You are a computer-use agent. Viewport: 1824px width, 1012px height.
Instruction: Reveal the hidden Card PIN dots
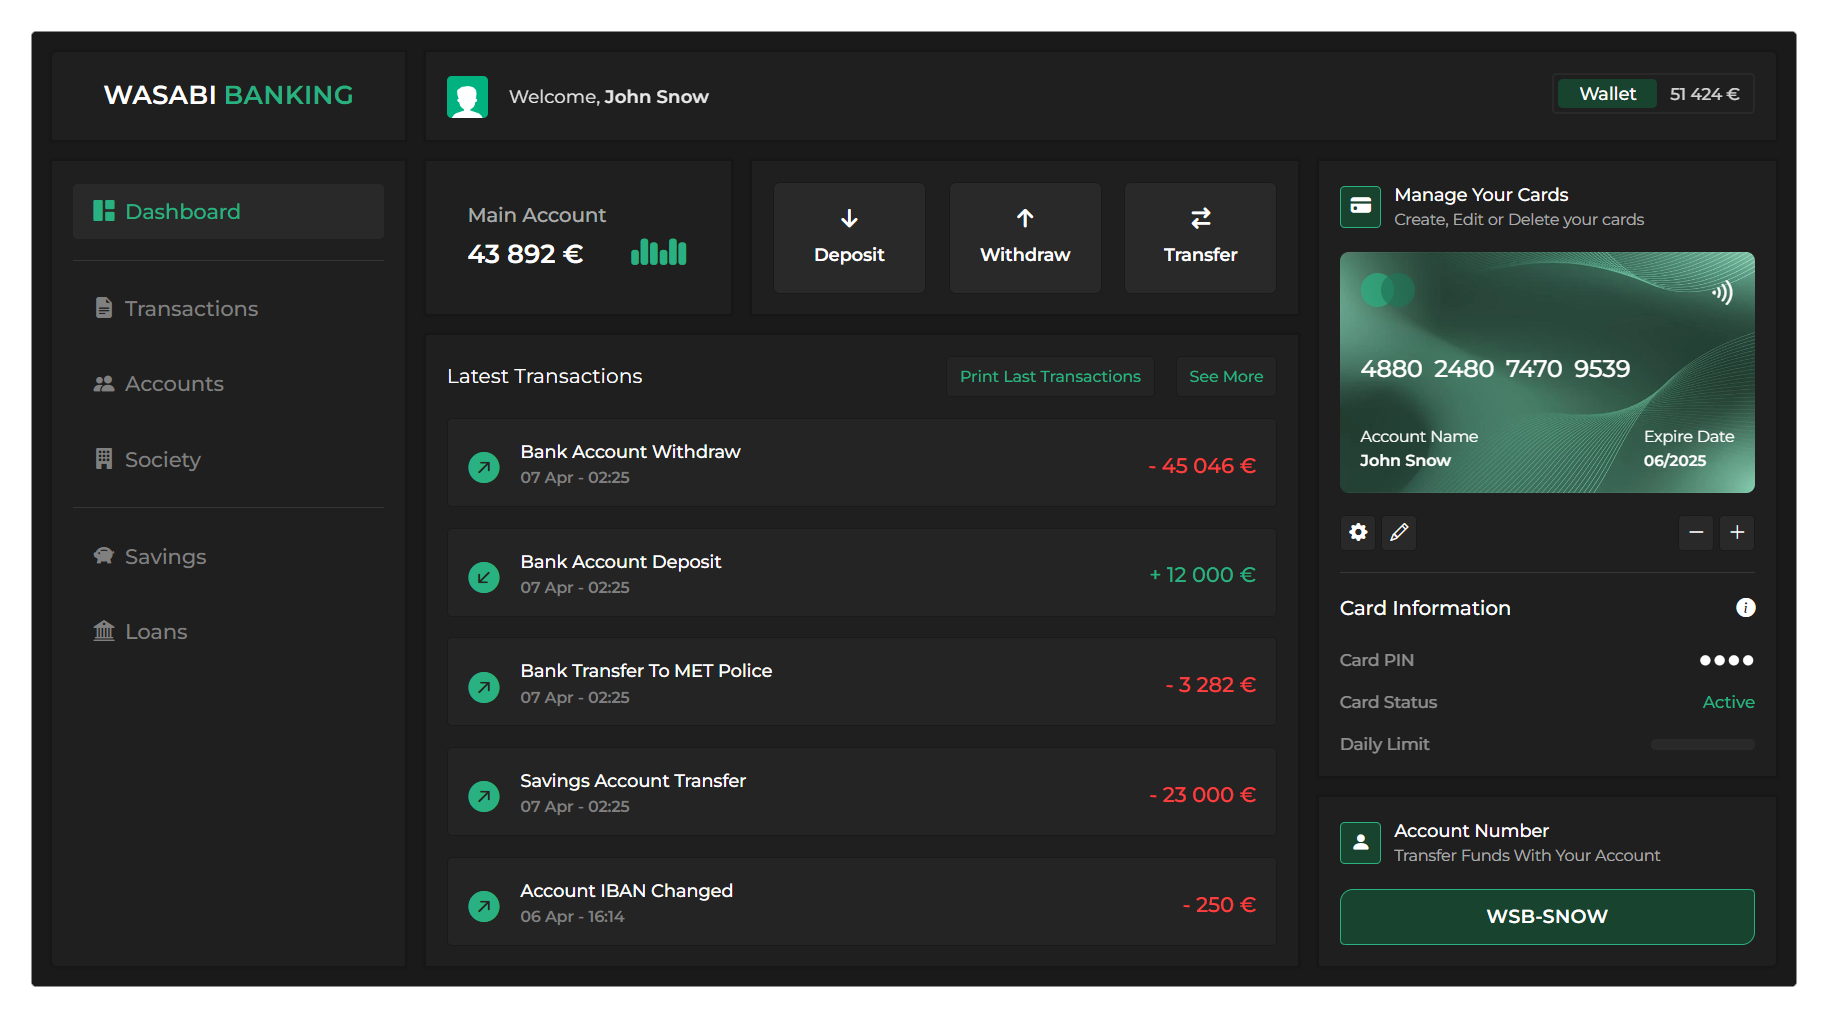coord(1725,660)
